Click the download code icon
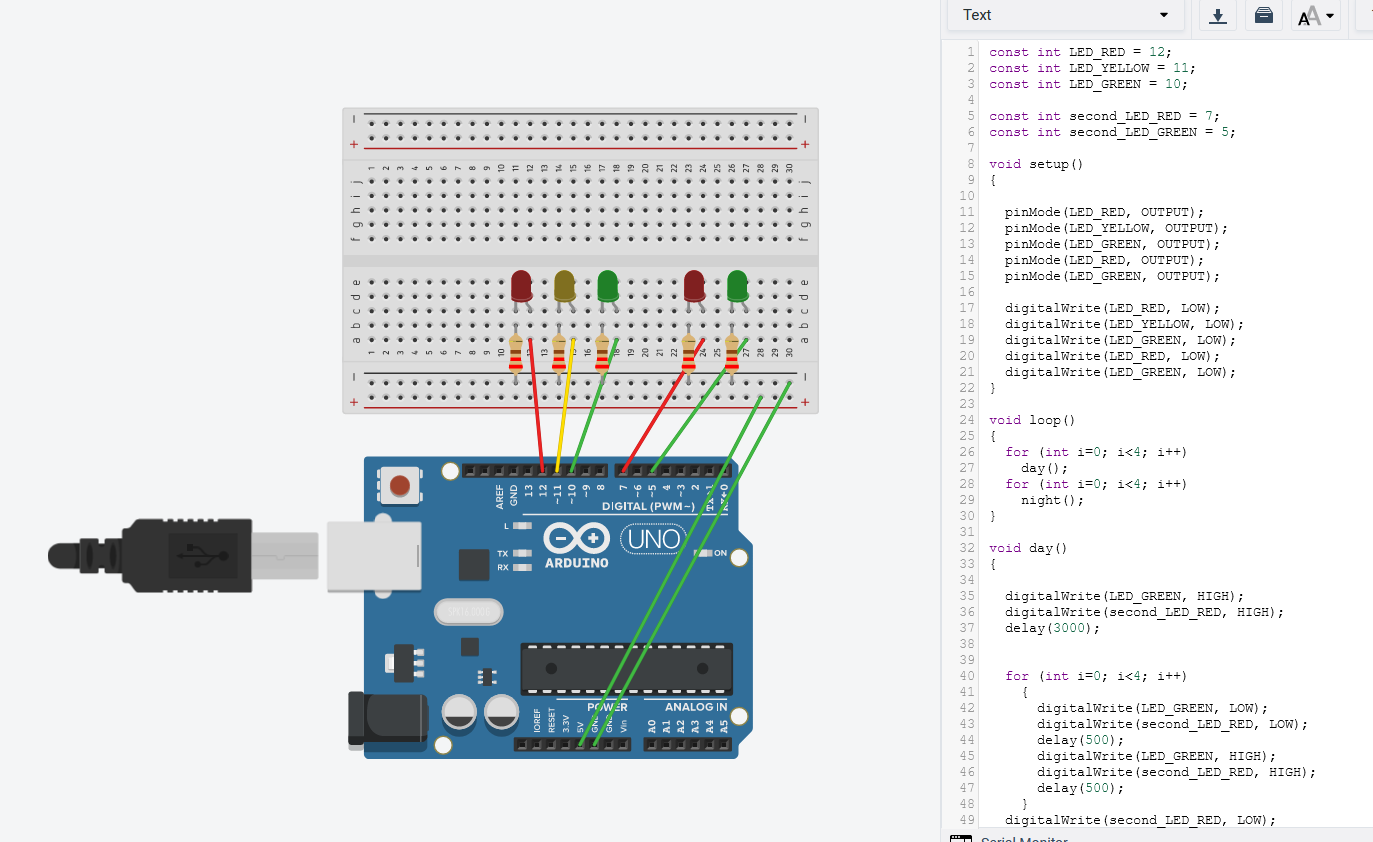Screen dimensions: 1373x842 tap(1218, 15)
